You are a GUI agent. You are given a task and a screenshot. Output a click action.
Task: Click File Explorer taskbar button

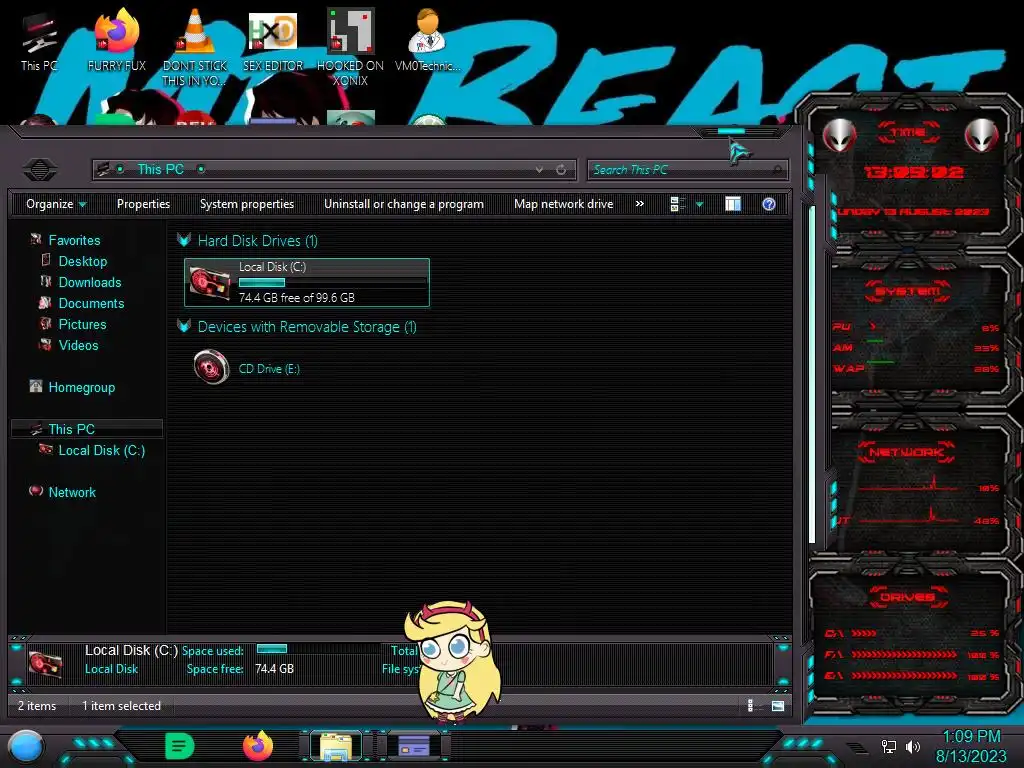pos(336,746)
